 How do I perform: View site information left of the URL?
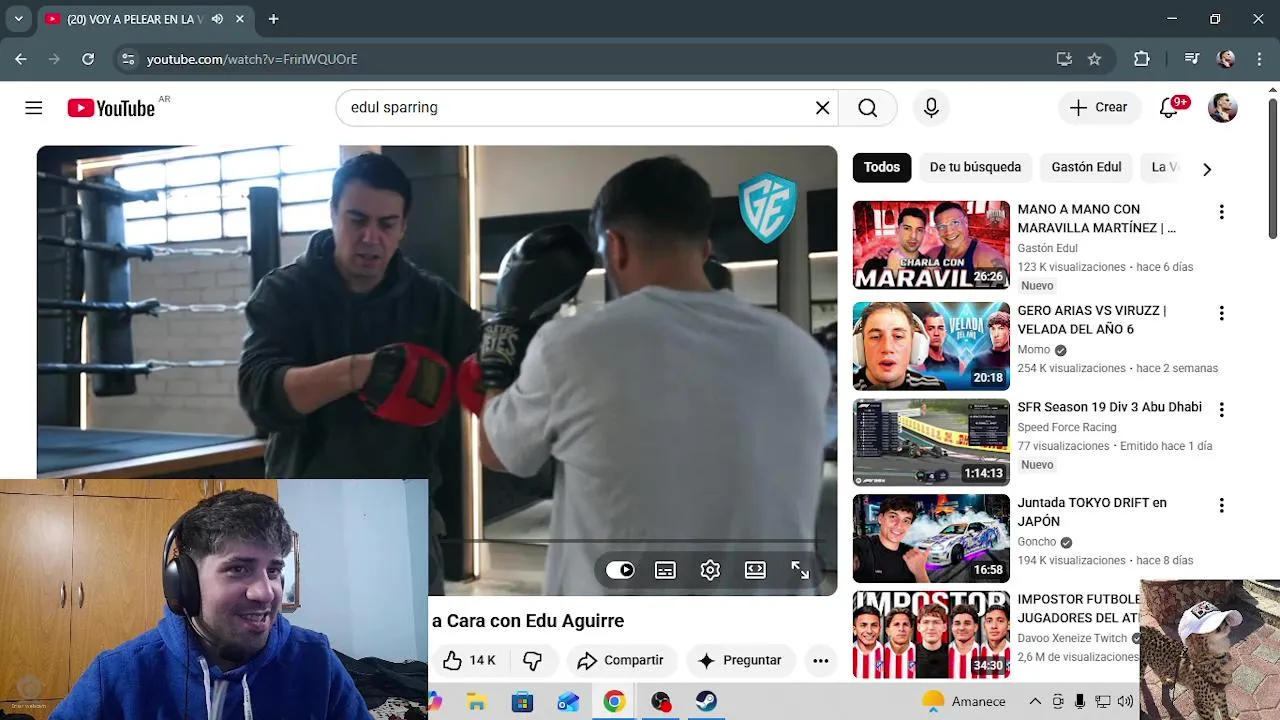point(127,59)
